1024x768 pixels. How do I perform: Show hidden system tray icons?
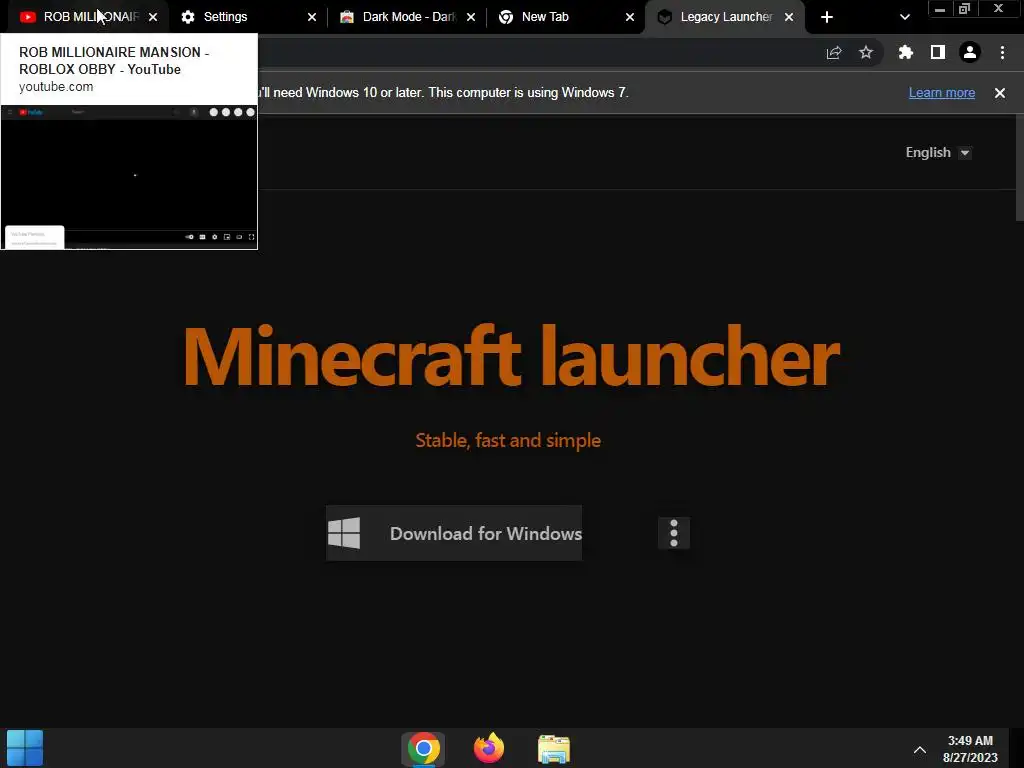(920, 750)
